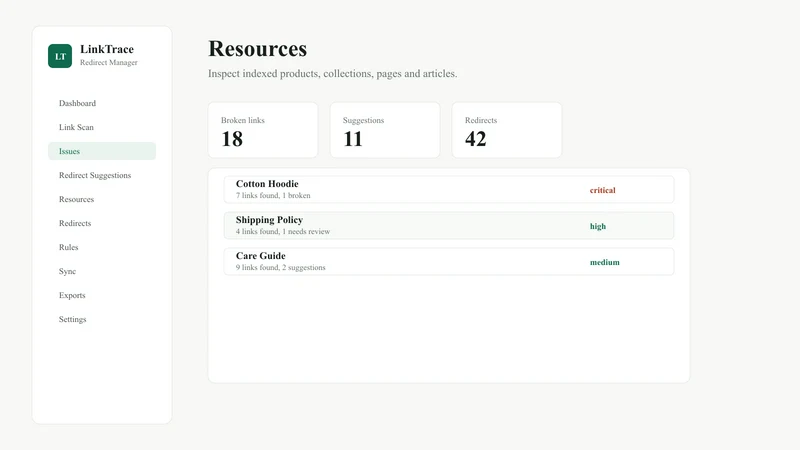Screen dimensions: 800x450
Task: Click '9 links found, 2 suggestions' text
Action: [280, 267]
